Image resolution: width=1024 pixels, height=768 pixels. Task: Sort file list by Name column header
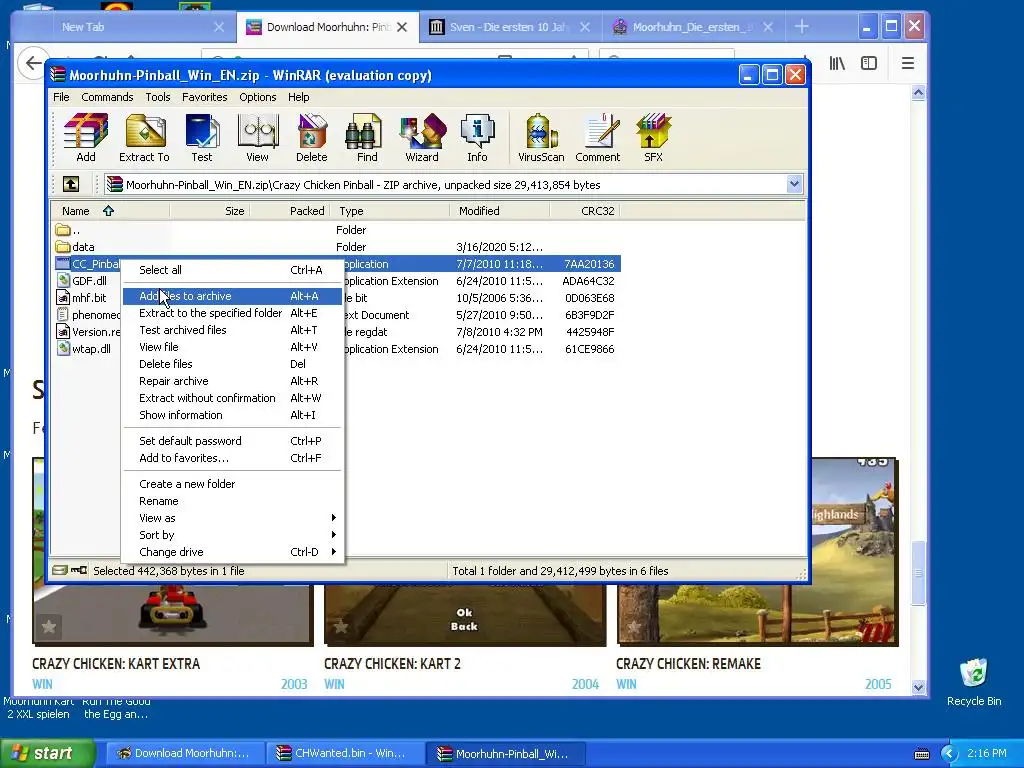(110, 211)
